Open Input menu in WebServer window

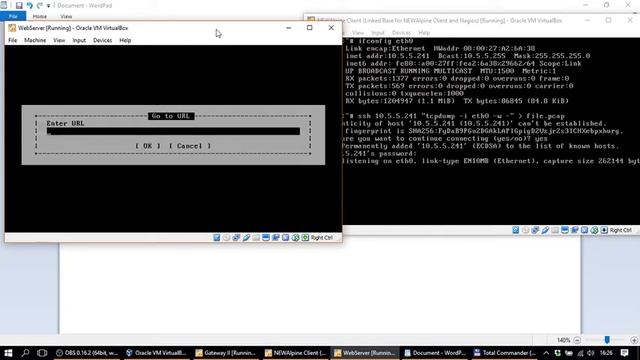point(79,40)
